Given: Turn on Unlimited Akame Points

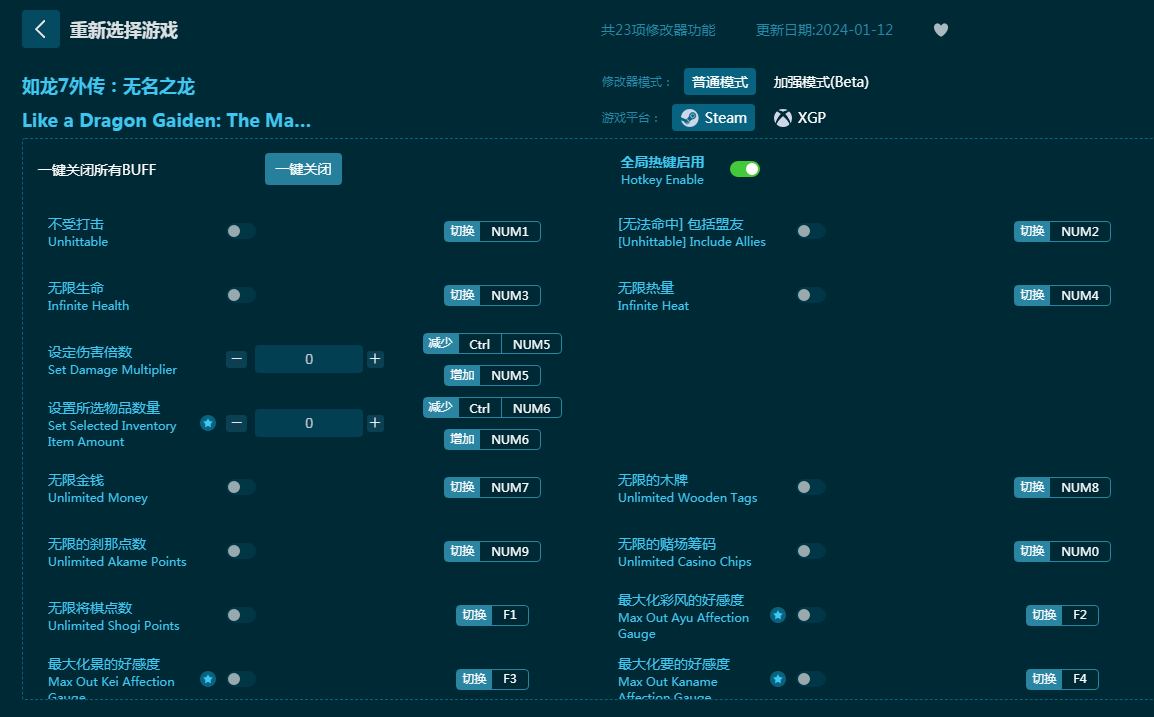Looking at the screenshot, I should [241, 551].
